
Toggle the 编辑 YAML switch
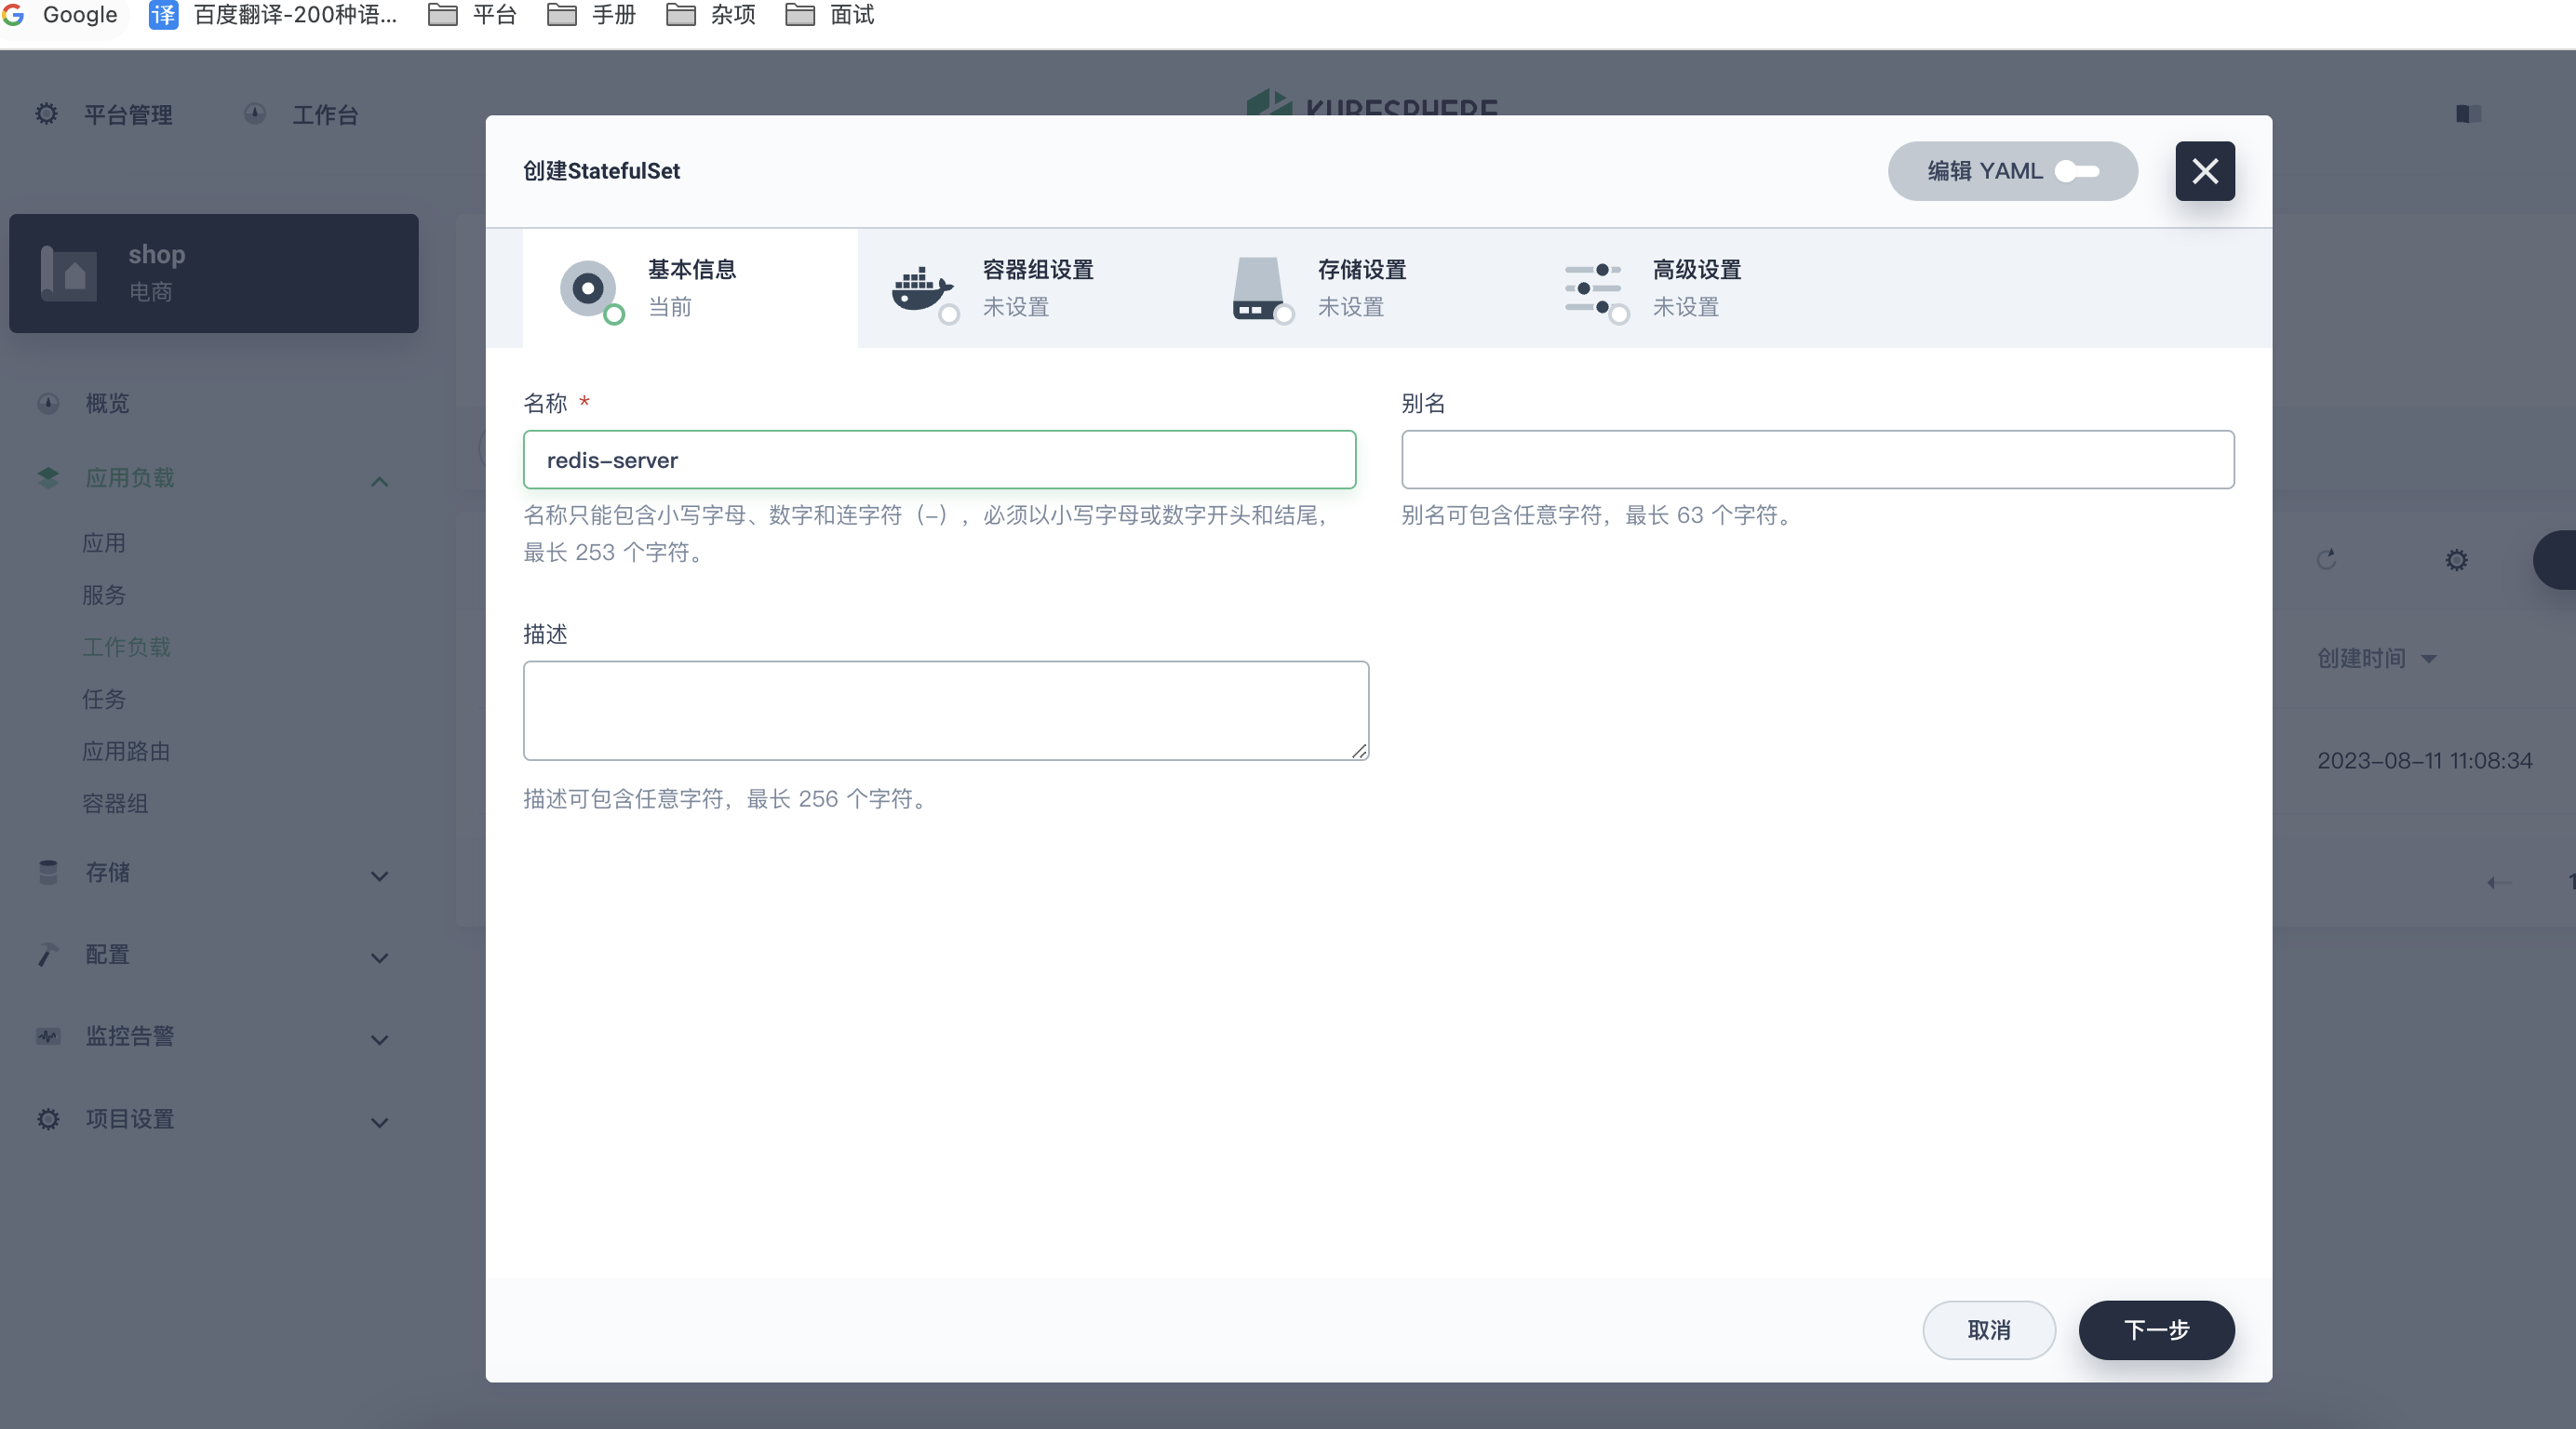coord(2076,171)
